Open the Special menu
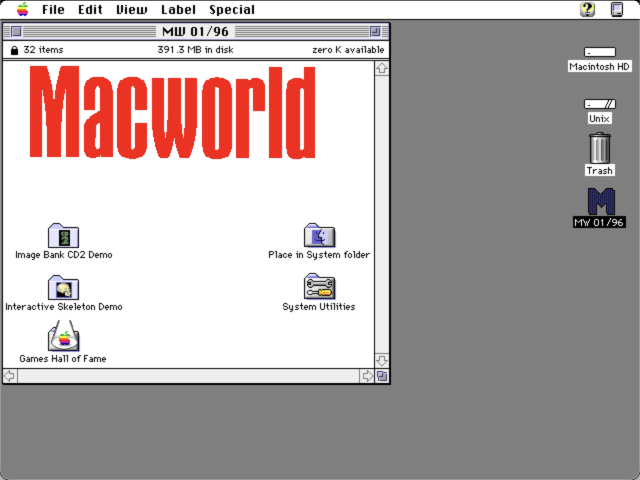The image size is (640, 480). (232, 9)
